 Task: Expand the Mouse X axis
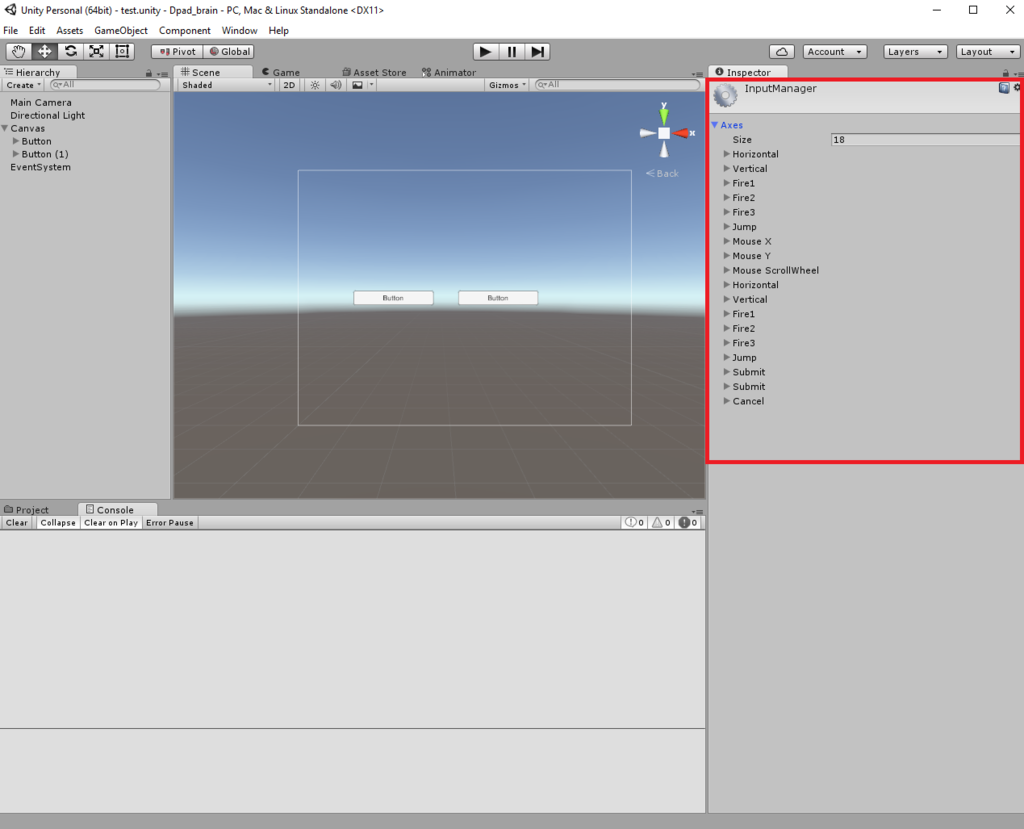(726, 241)
